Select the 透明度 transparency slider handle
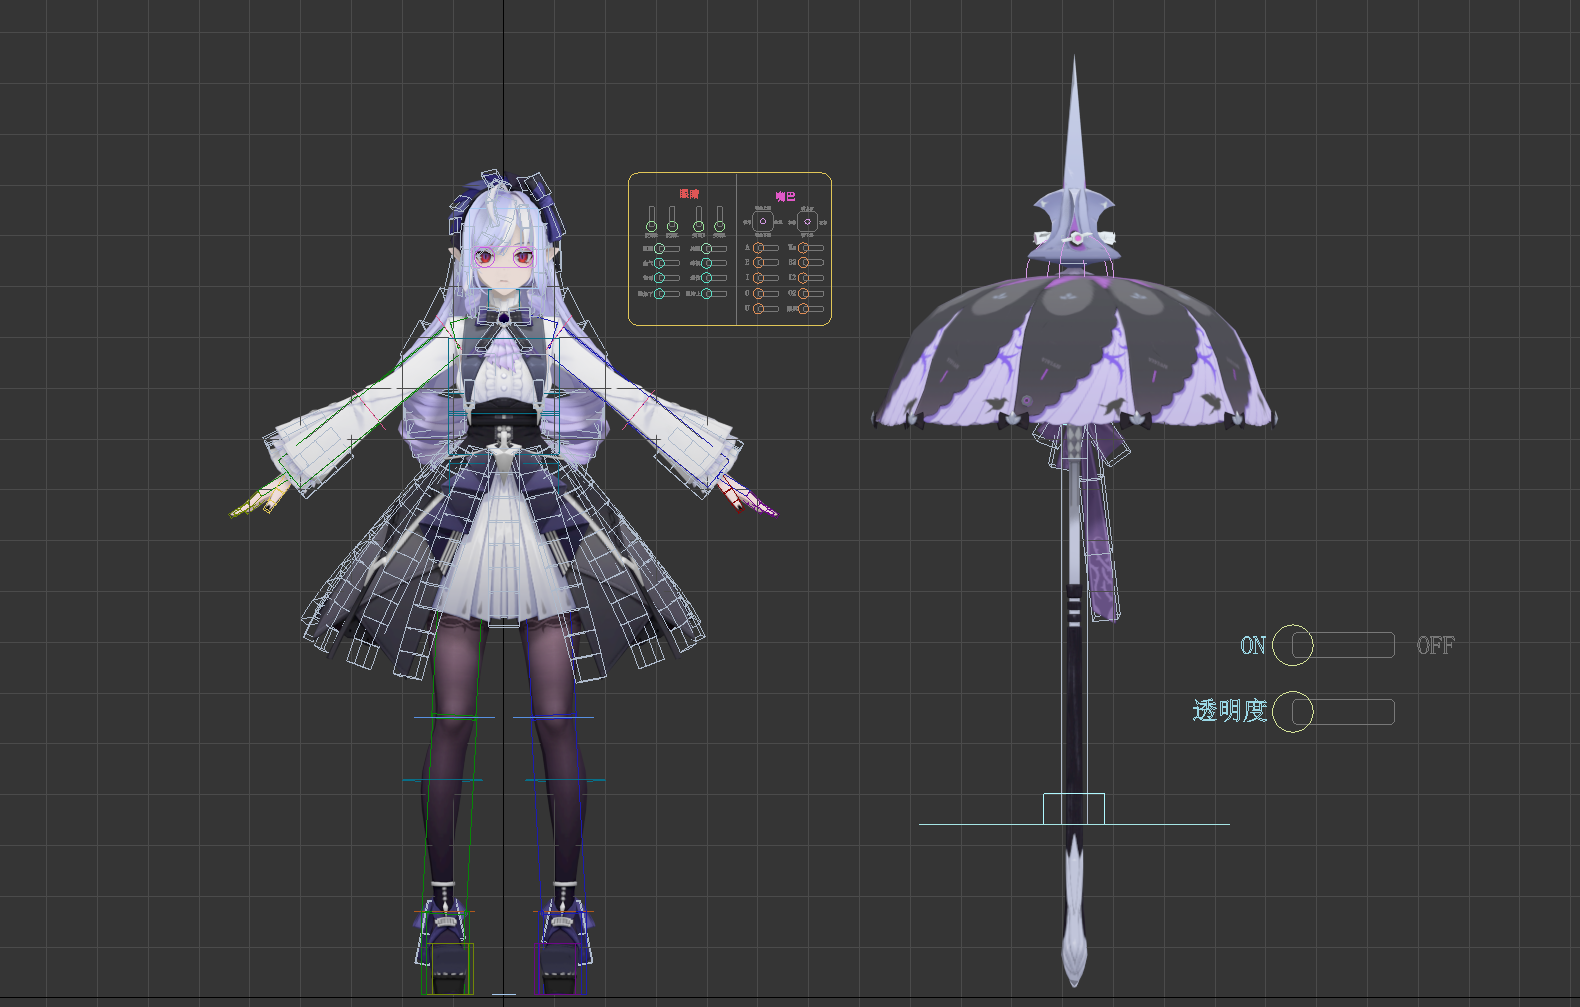Screen dimensions: 1580x1007 1293,711
